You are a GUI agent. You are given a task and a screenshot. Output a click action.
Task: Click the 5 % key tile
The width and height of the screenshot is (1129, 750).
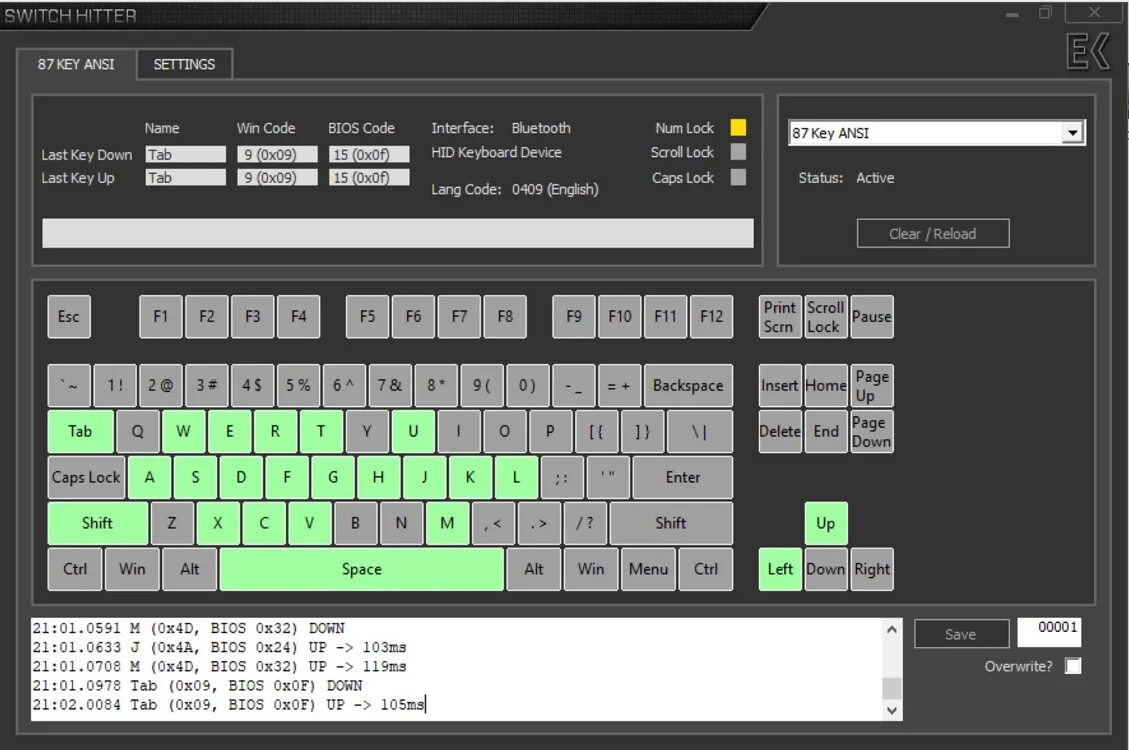point(298,386)
